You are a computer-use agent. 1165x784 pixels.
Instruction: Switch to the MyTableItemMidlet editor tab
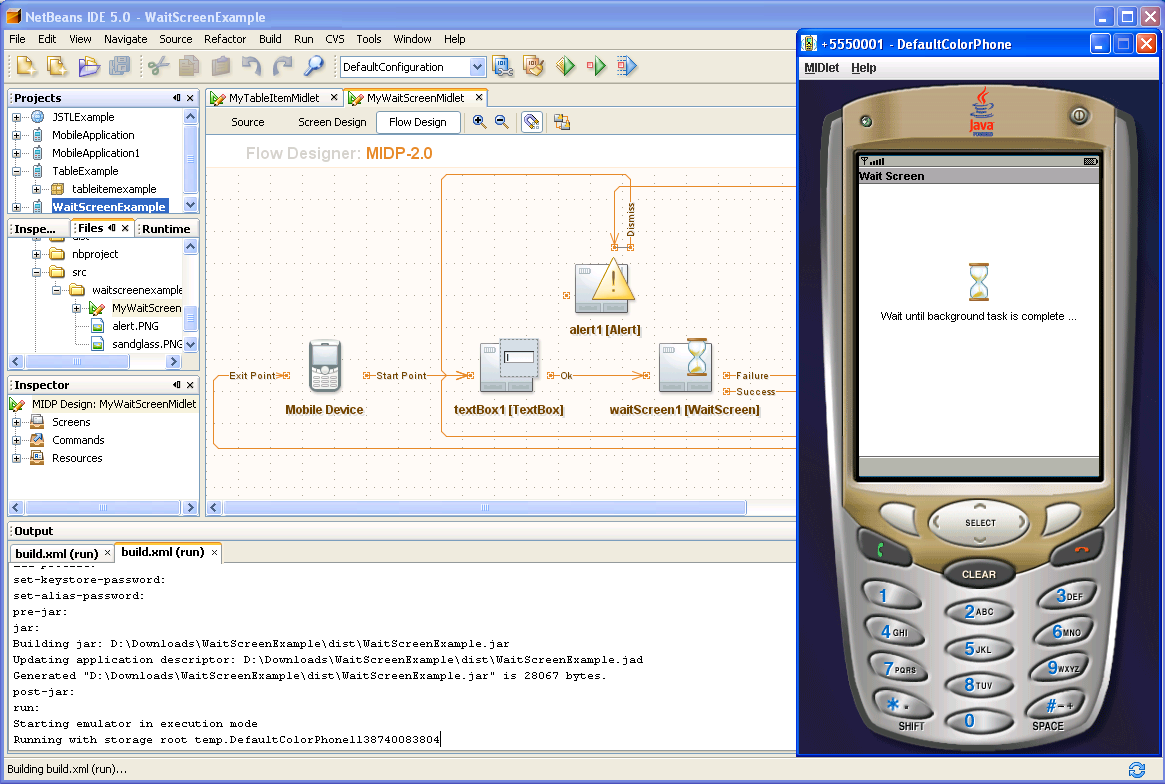point(273,97)
